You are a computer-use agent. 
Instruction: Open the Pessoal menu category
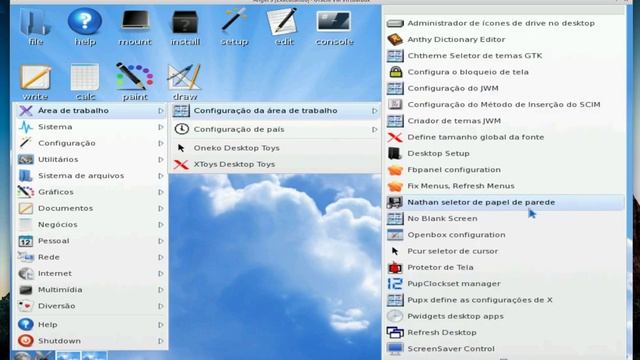click(x=91, y=241)
